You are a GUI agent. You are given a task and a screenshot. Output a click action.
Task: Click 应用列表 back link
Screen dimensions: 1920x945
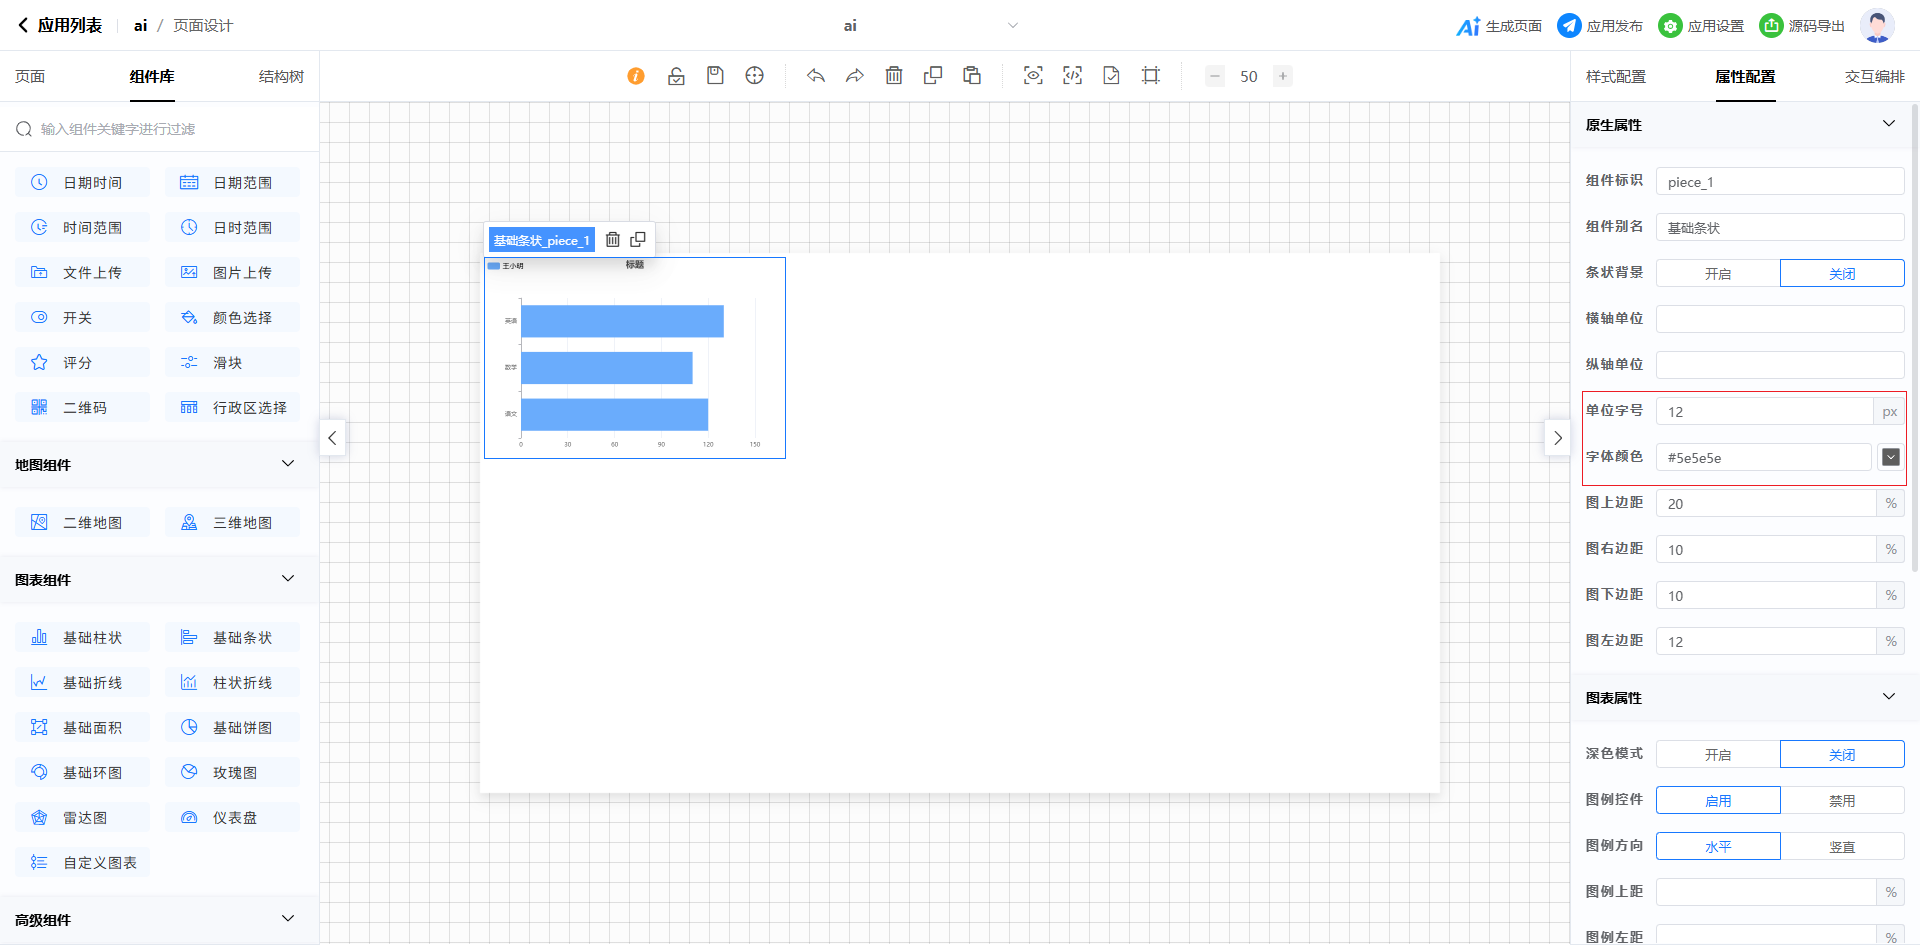[60, 26]
